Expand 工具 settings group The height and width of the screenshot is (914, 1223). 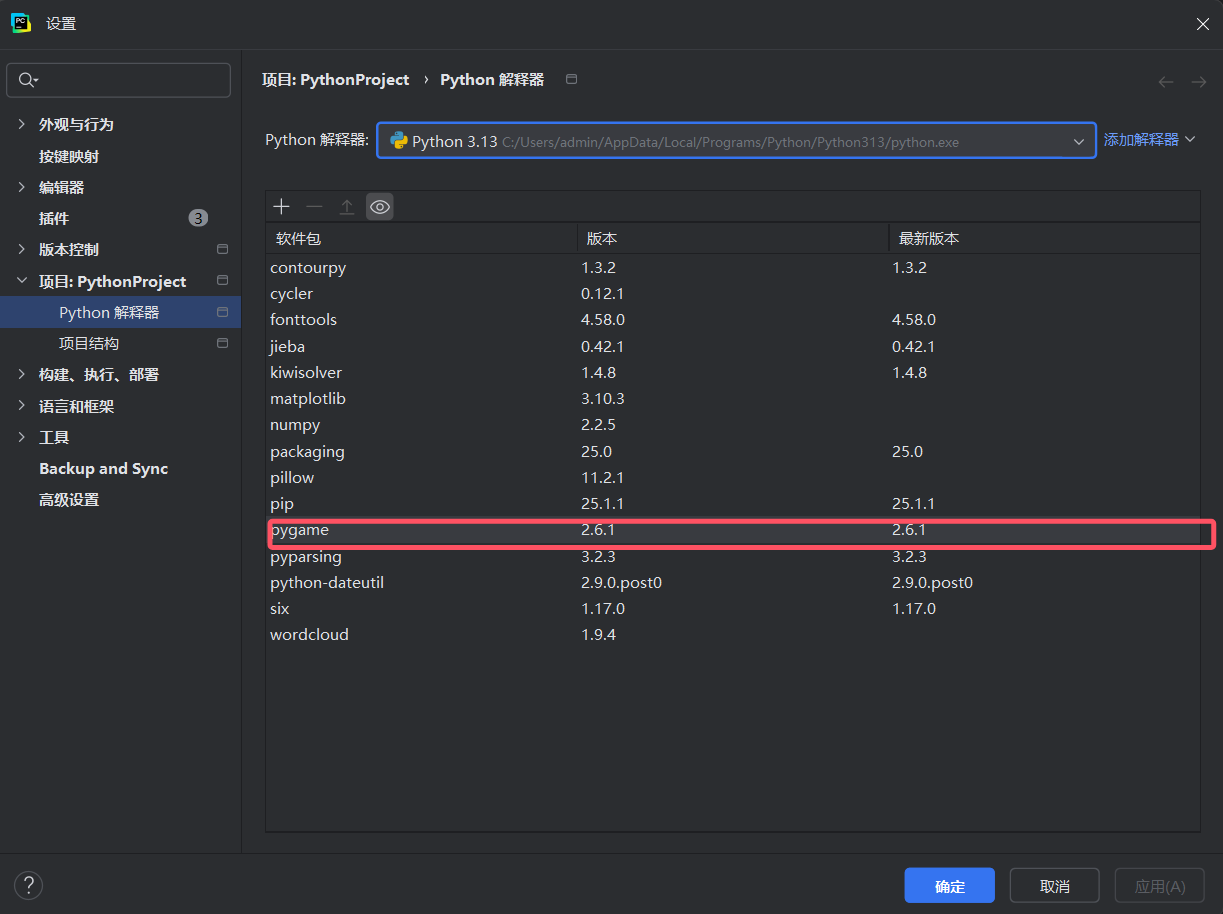click(22, 437)
